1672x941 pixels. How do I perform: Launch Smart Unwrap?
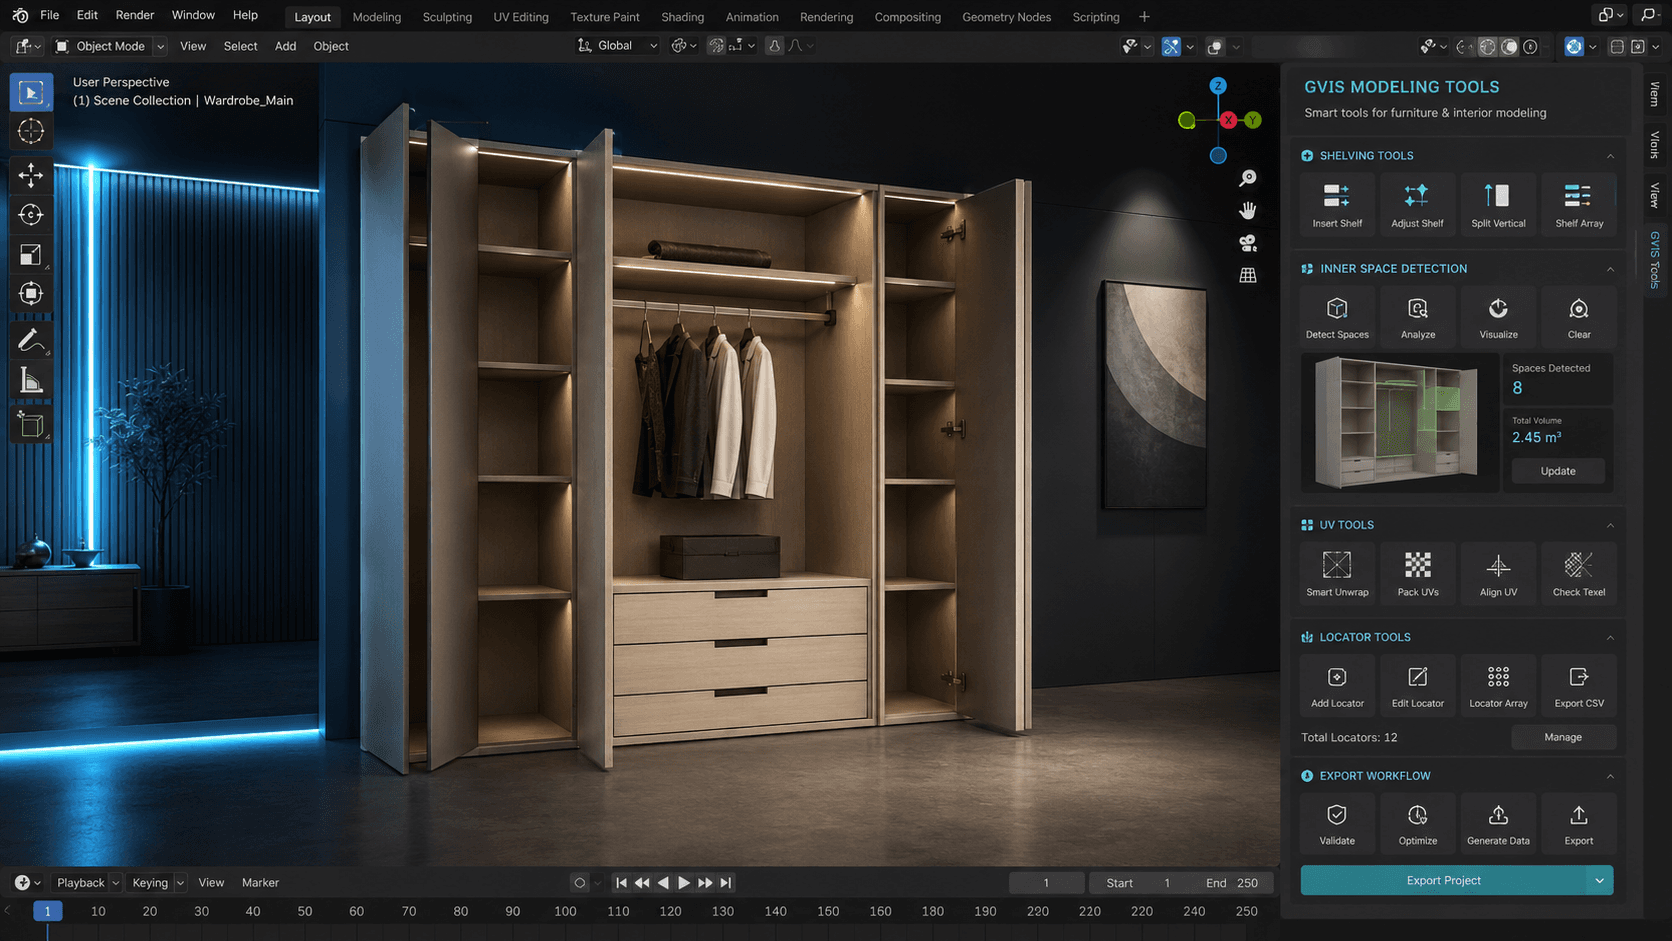(1337, 574)
